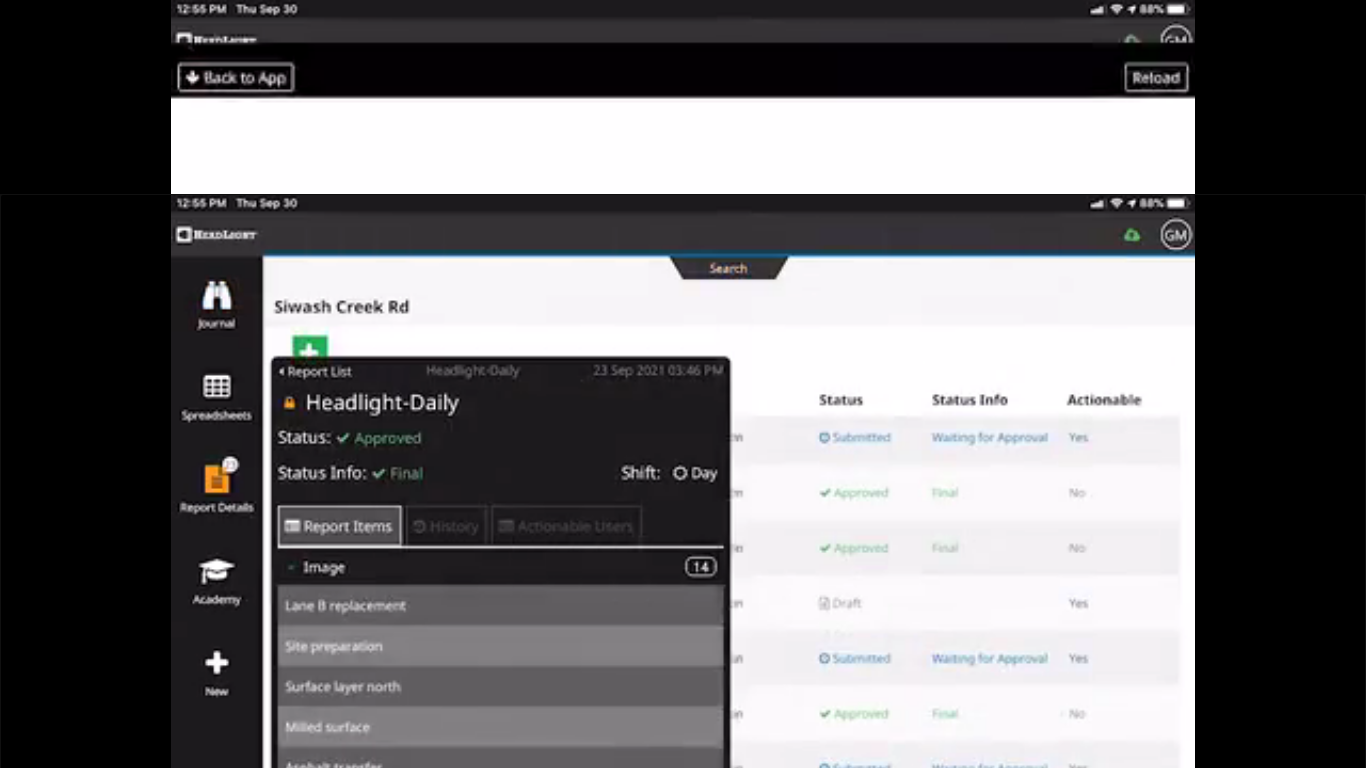This screenshot has height=768, width=1366.
Task: Tap the New plus icon in sidebar
Action: click(216, 663)
